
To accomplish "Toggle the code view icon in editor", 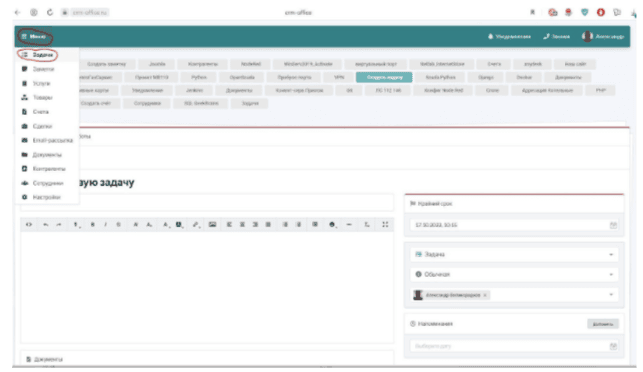I will coord(29,224).
